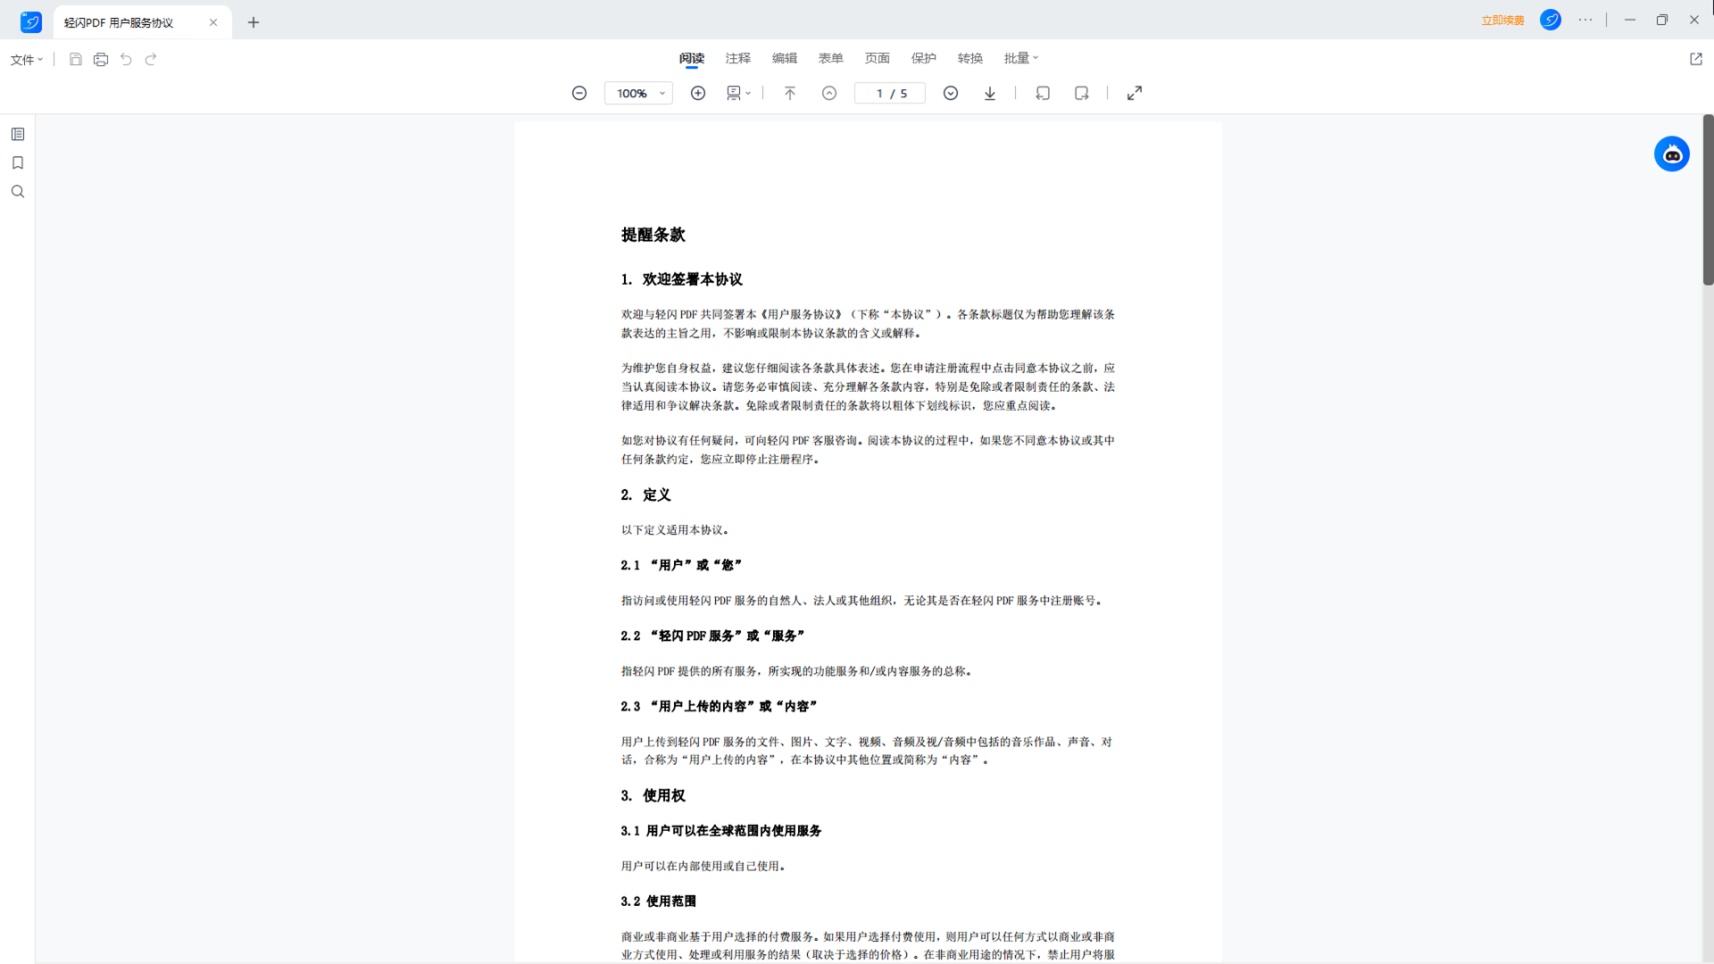This screenshot has height=964, width=1714.
Task: Minimize the application window
Action: 1630,20
